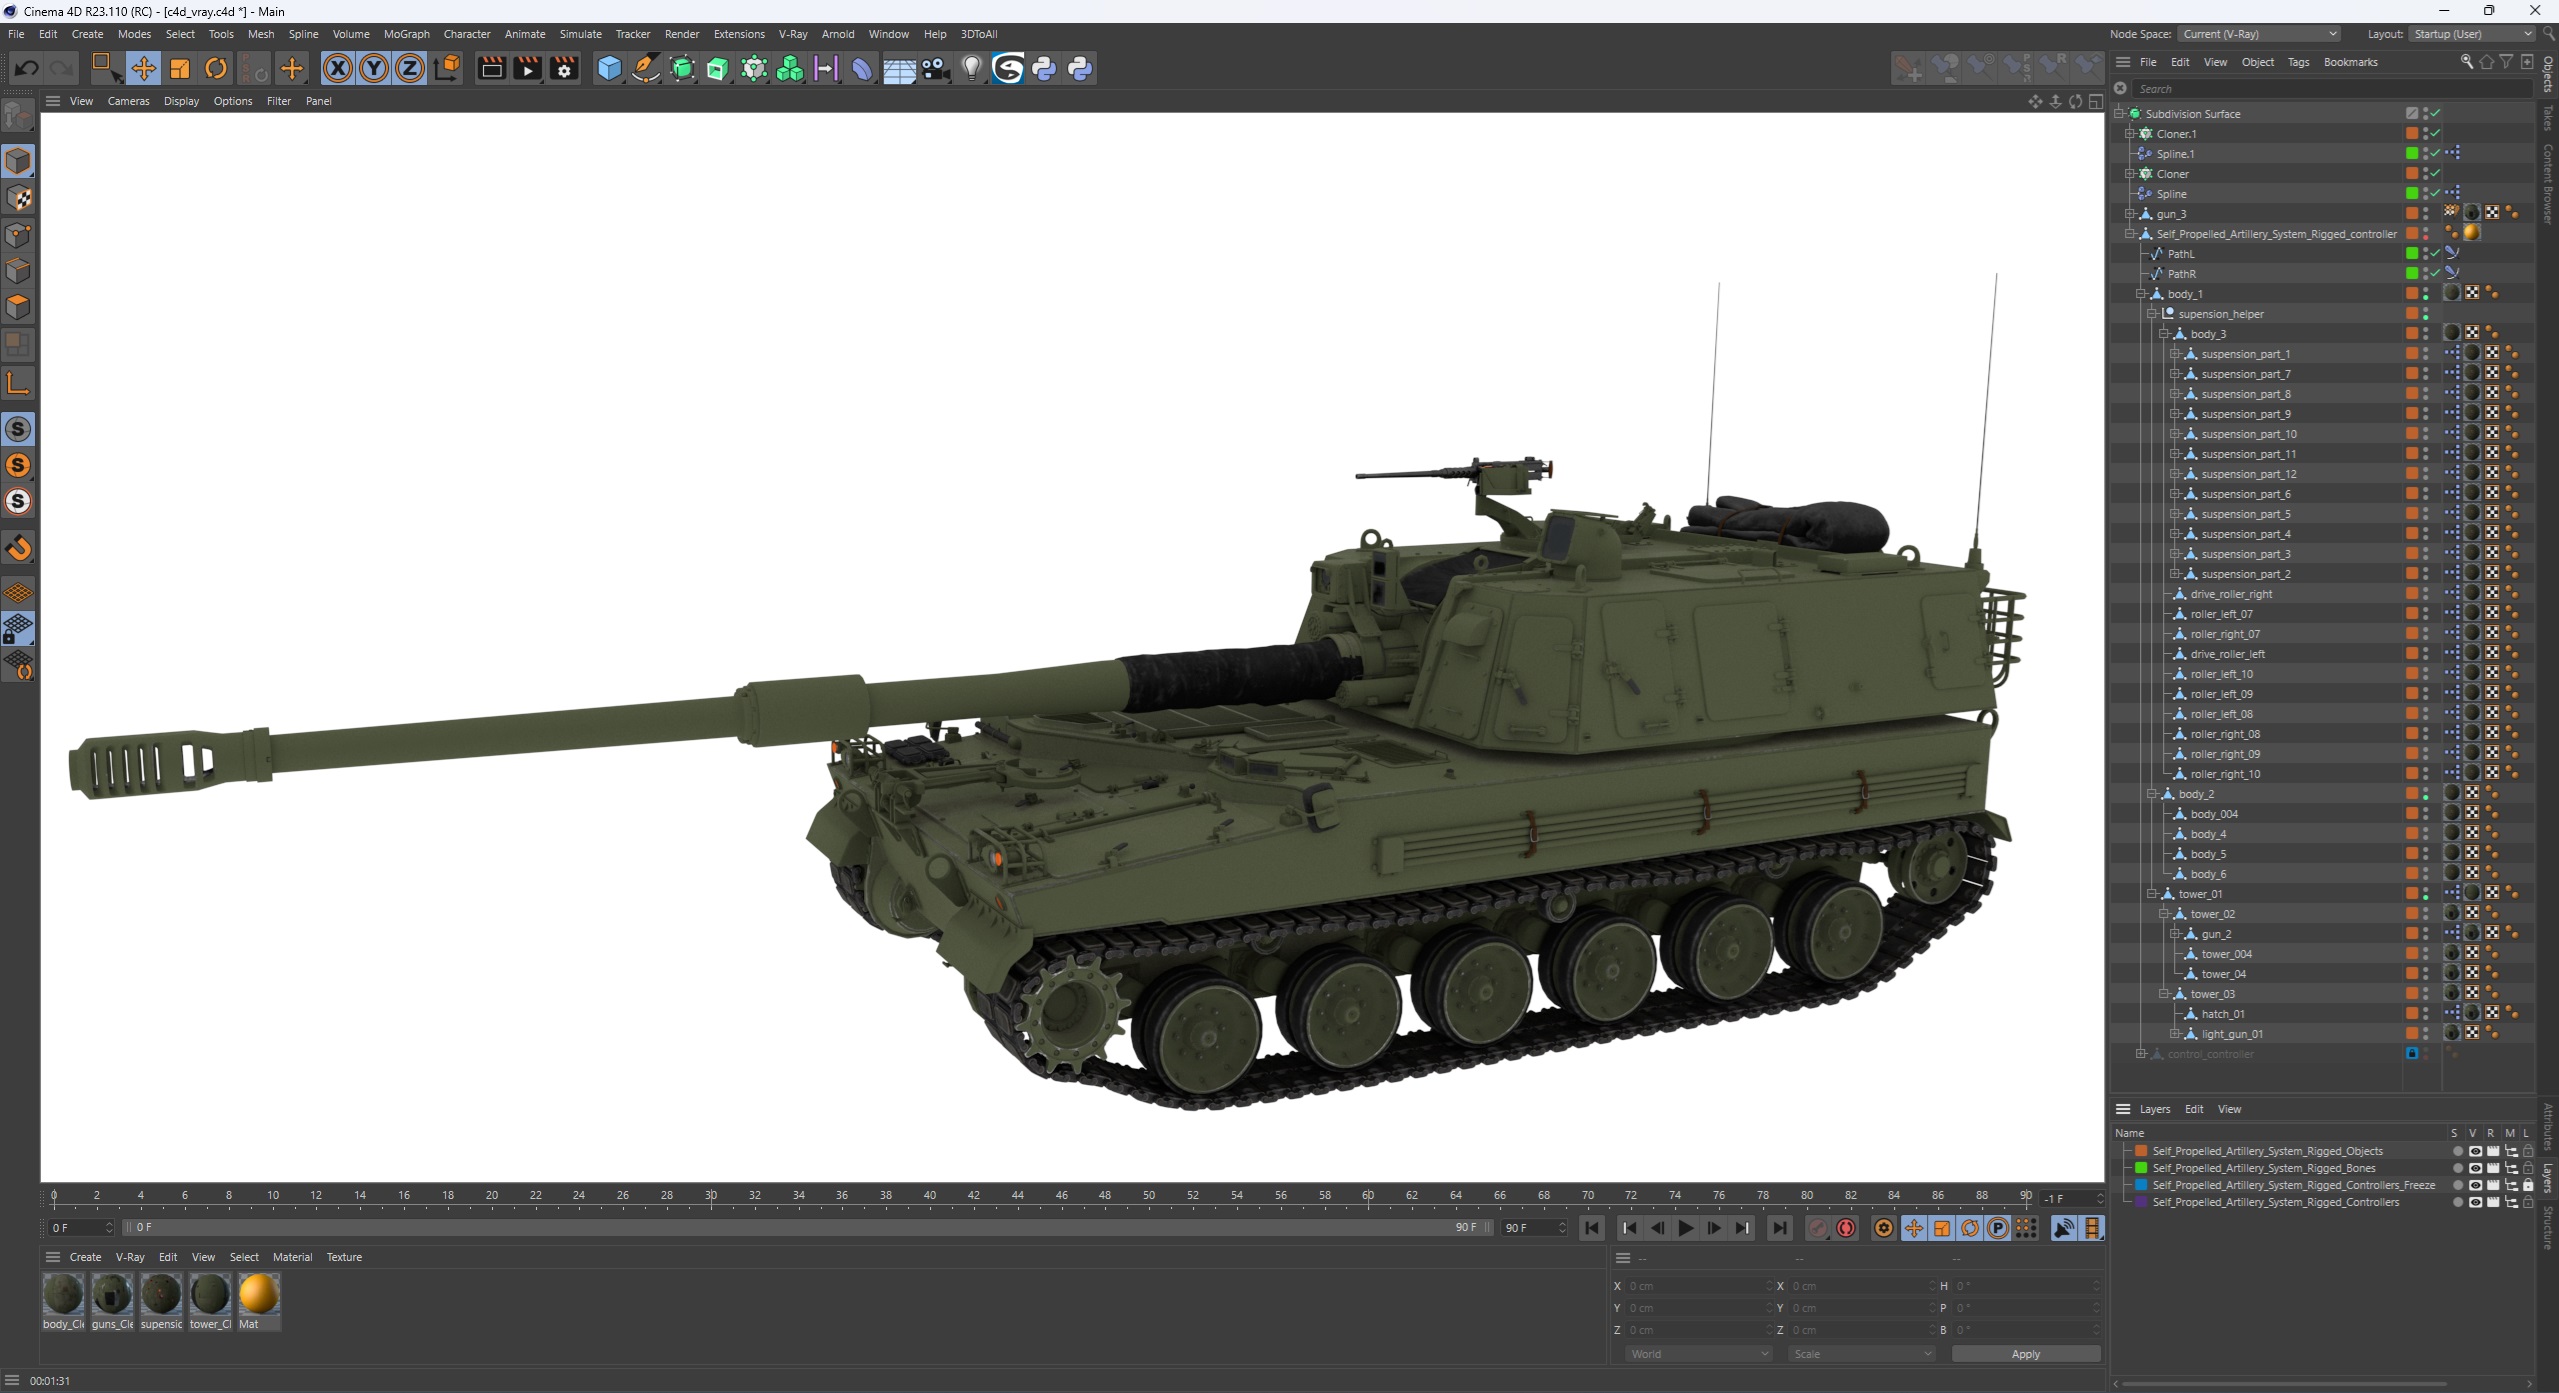
Task: Open the viewport Cameras menu
Action: [x=128, y=101]
